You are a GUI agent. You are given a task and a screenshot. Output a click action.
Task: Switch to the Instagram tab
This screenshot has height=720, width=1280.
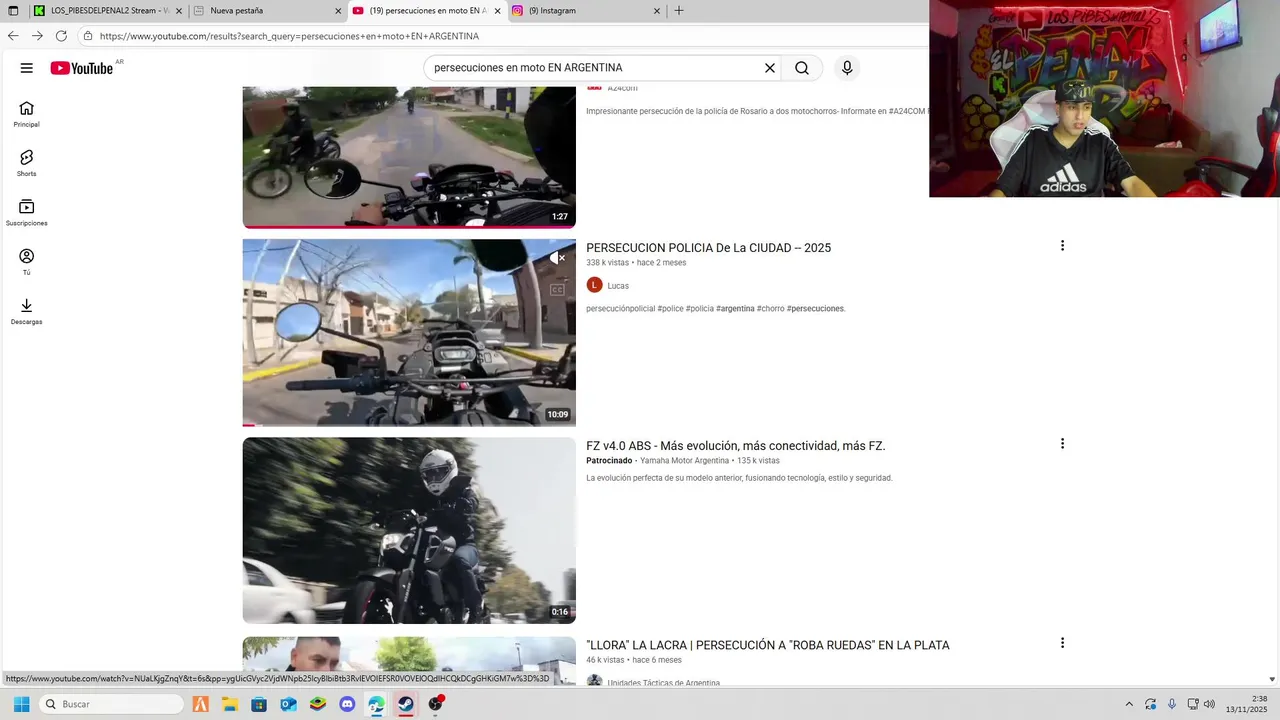point(587,11)
